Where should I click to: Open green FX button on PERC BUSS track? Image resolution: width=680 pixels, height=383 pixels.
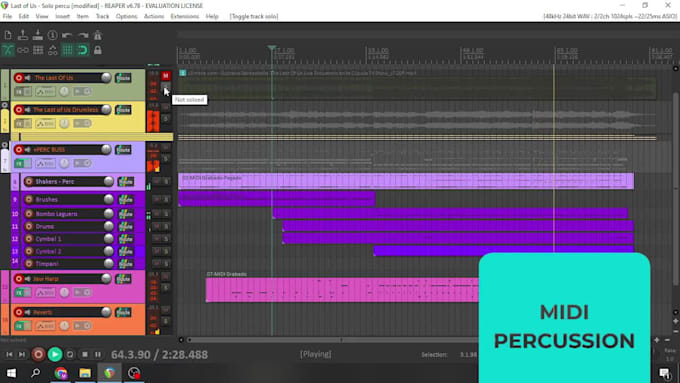click(x=19, y=164)
